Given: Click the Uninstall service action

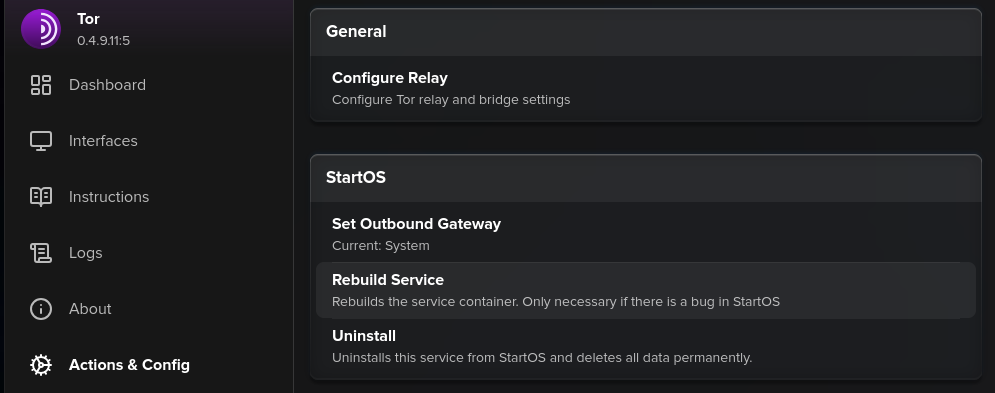Looking at the screenshot, I should point(645,346).
